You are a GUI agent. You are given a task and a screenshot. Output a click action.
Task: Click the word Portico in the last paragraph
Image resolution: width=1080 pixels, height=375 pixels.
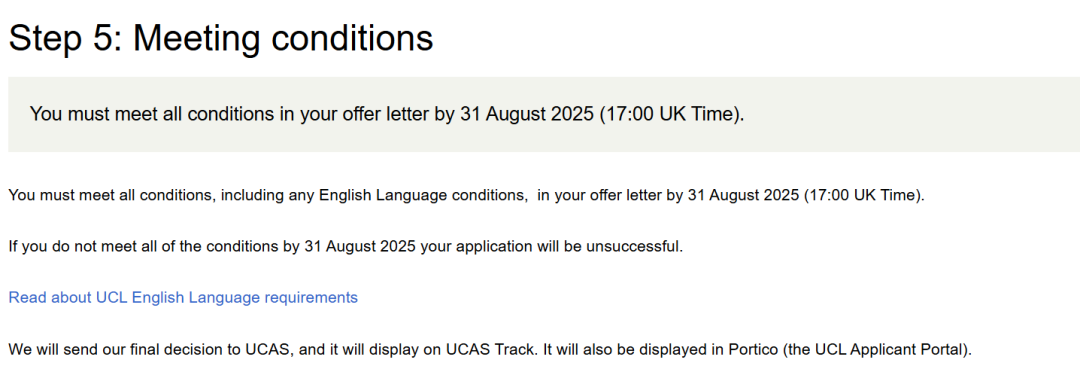tap(753, 349)
